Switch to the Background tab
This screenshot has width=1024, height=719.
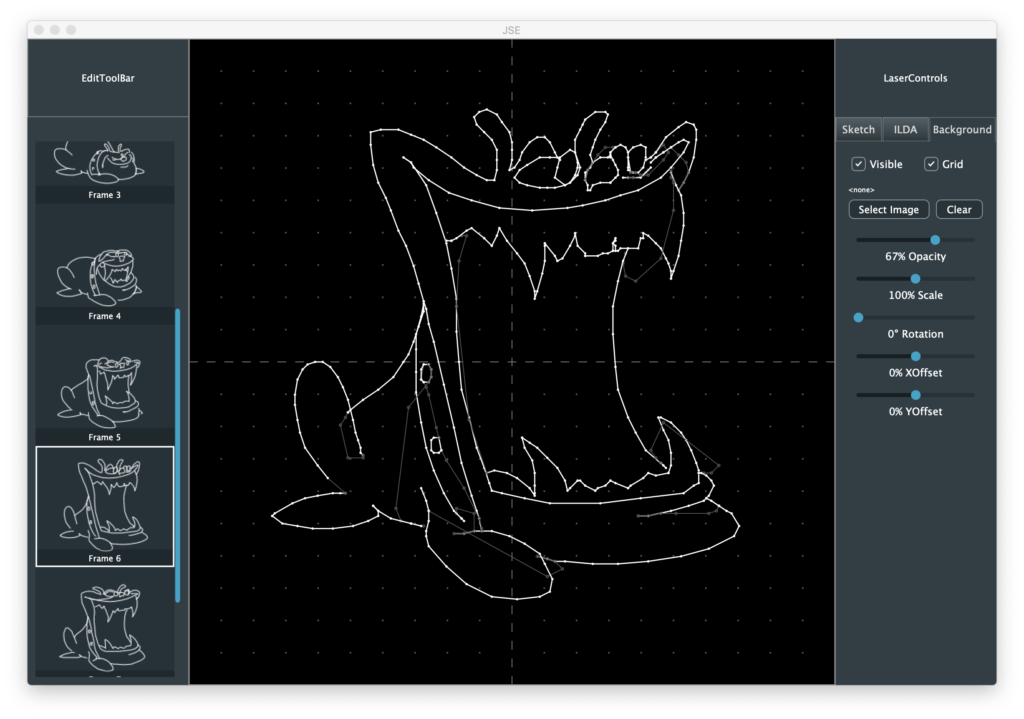[962, 129]
